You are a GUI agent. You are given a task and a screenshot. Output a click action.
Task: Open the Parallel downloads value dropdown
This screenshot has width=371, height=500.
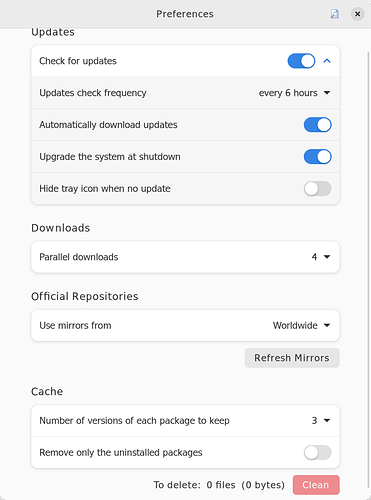pos(321,257)
